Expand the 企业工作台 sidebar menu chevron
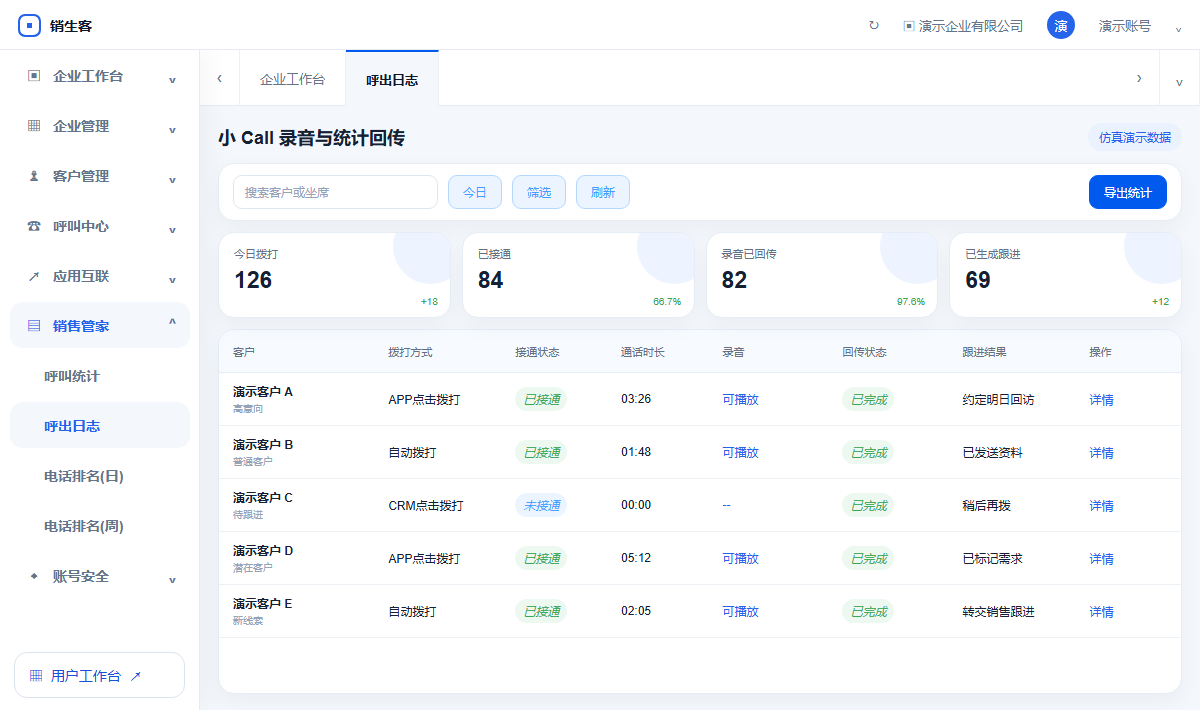The width and height of the screenshot is (1200, 710). 172,79
